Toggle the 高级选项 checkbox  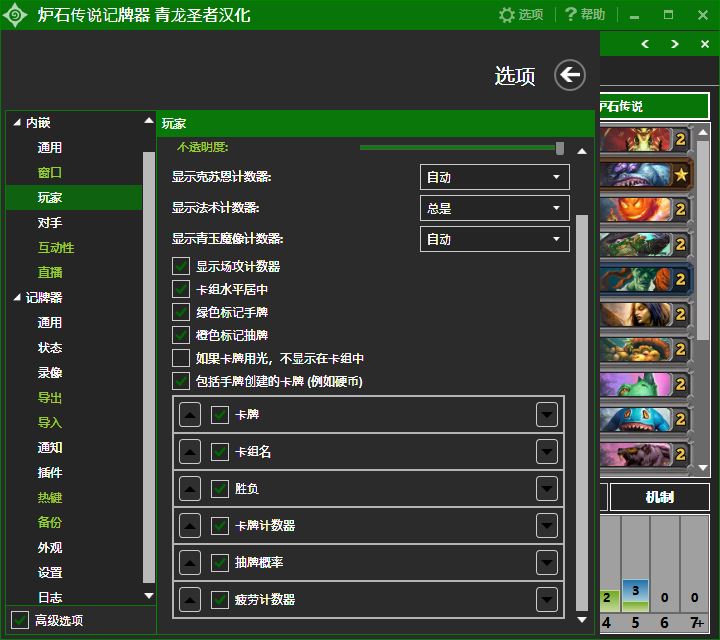point(20,620)
